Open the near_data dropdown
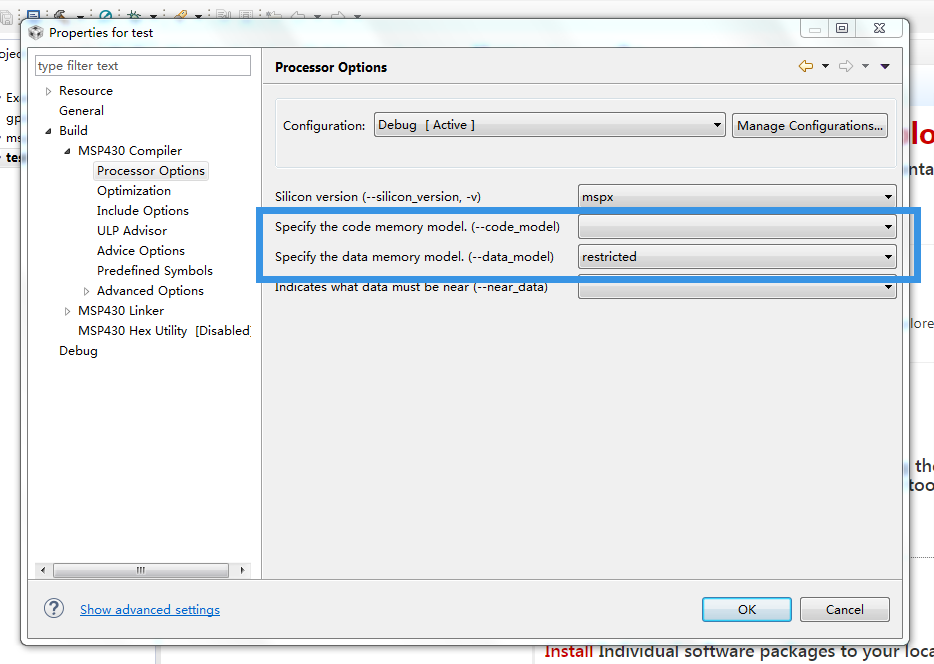The height and width of the screenshot is (664, 934). point(737,288)
